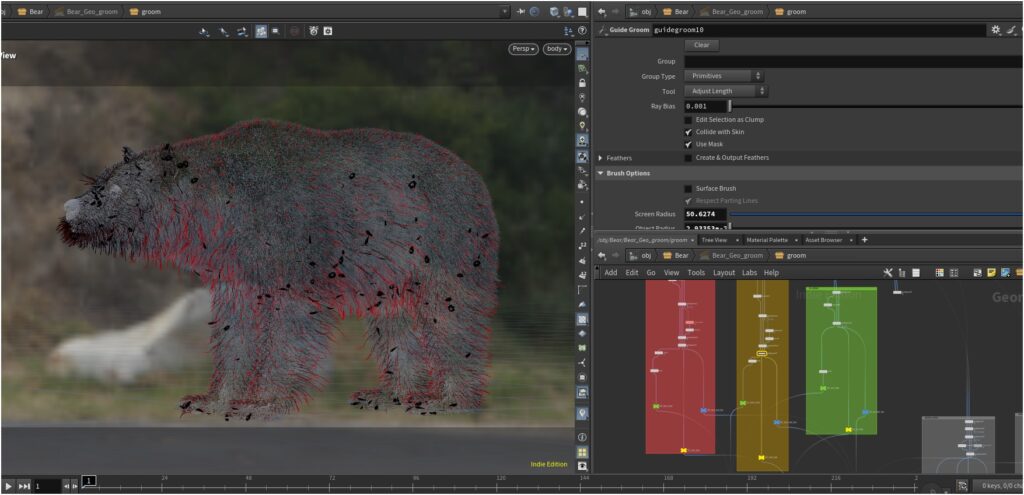
Task: Select the highlighted handle tool icon above viewport
Action: (x=261, y=31)
